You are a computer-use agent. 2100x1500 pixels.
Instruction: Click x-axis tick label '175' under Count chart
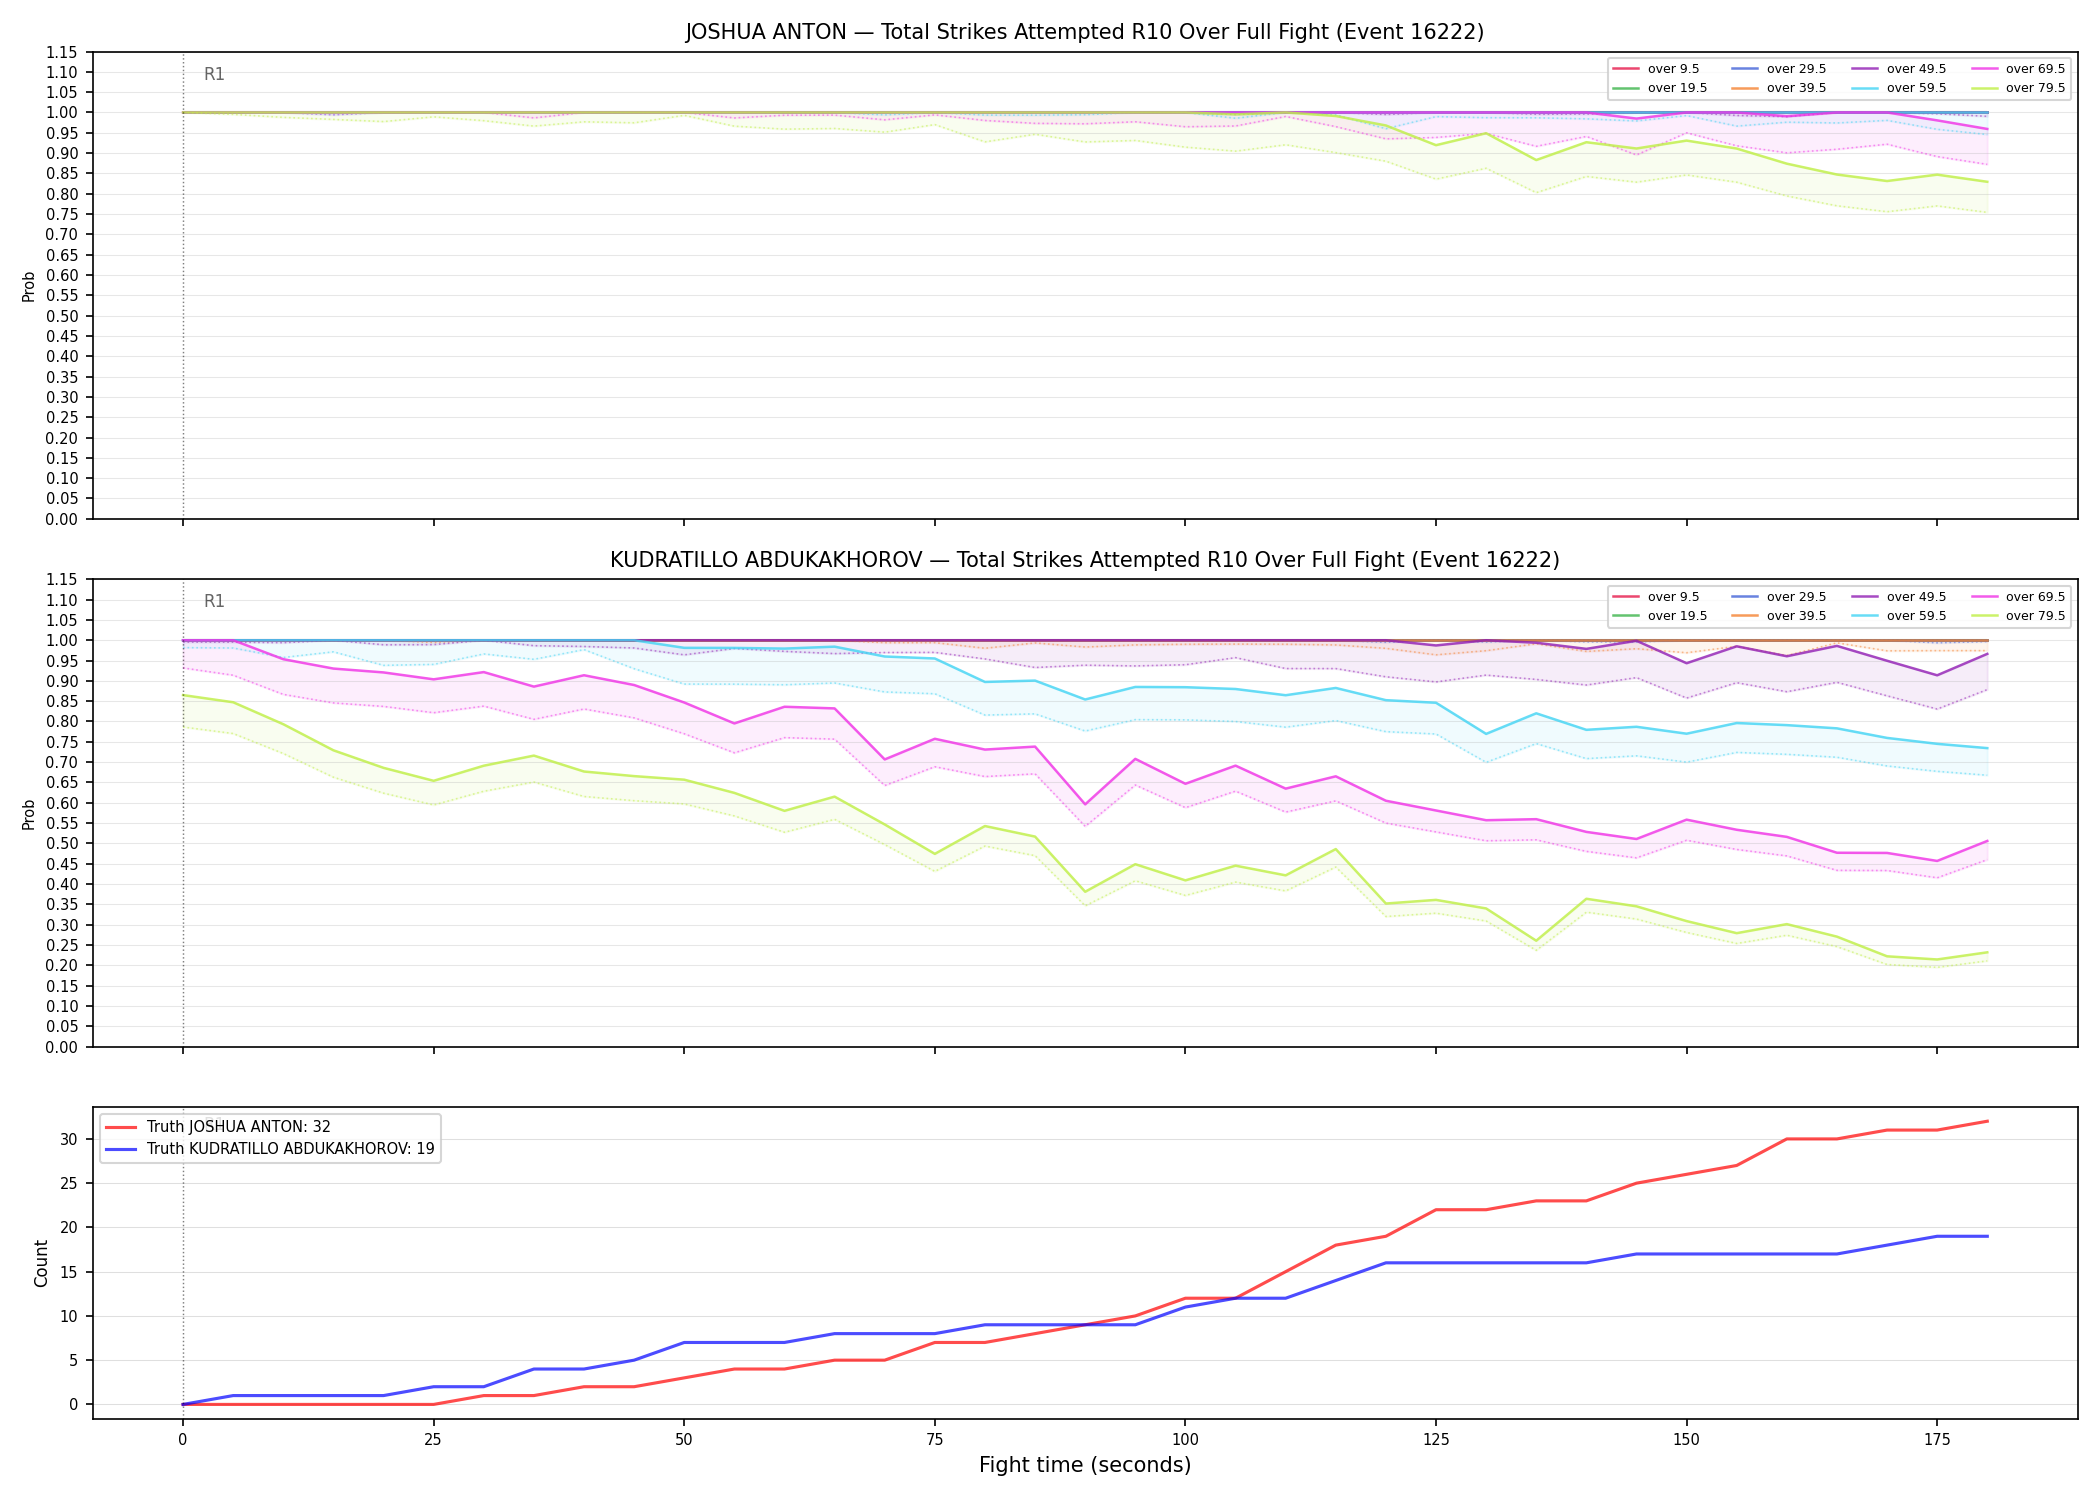pos(1937,1440)
